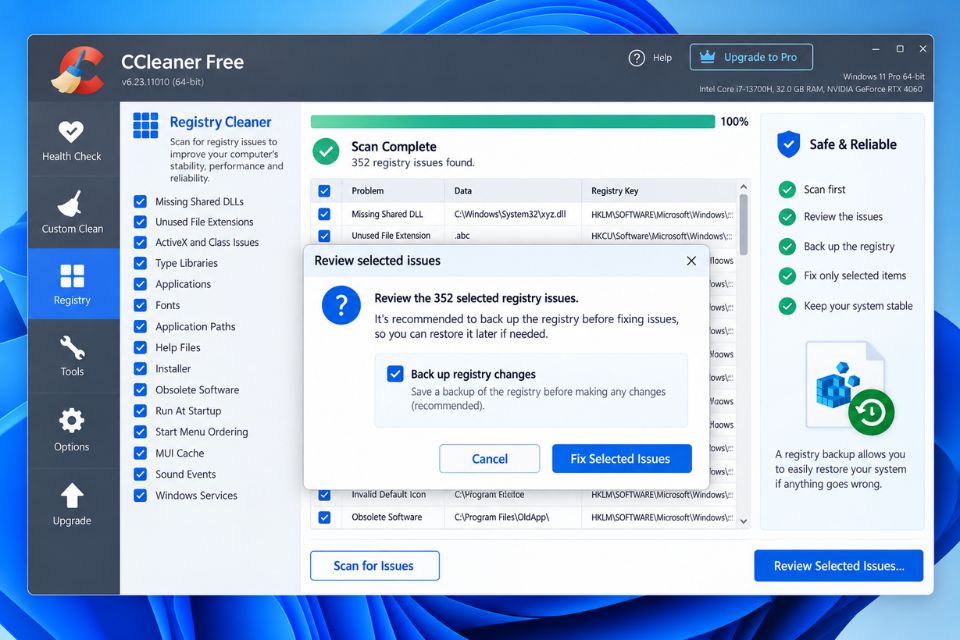
Task: Click the results scrollbar thumb
Action: (x=743, y=224)
